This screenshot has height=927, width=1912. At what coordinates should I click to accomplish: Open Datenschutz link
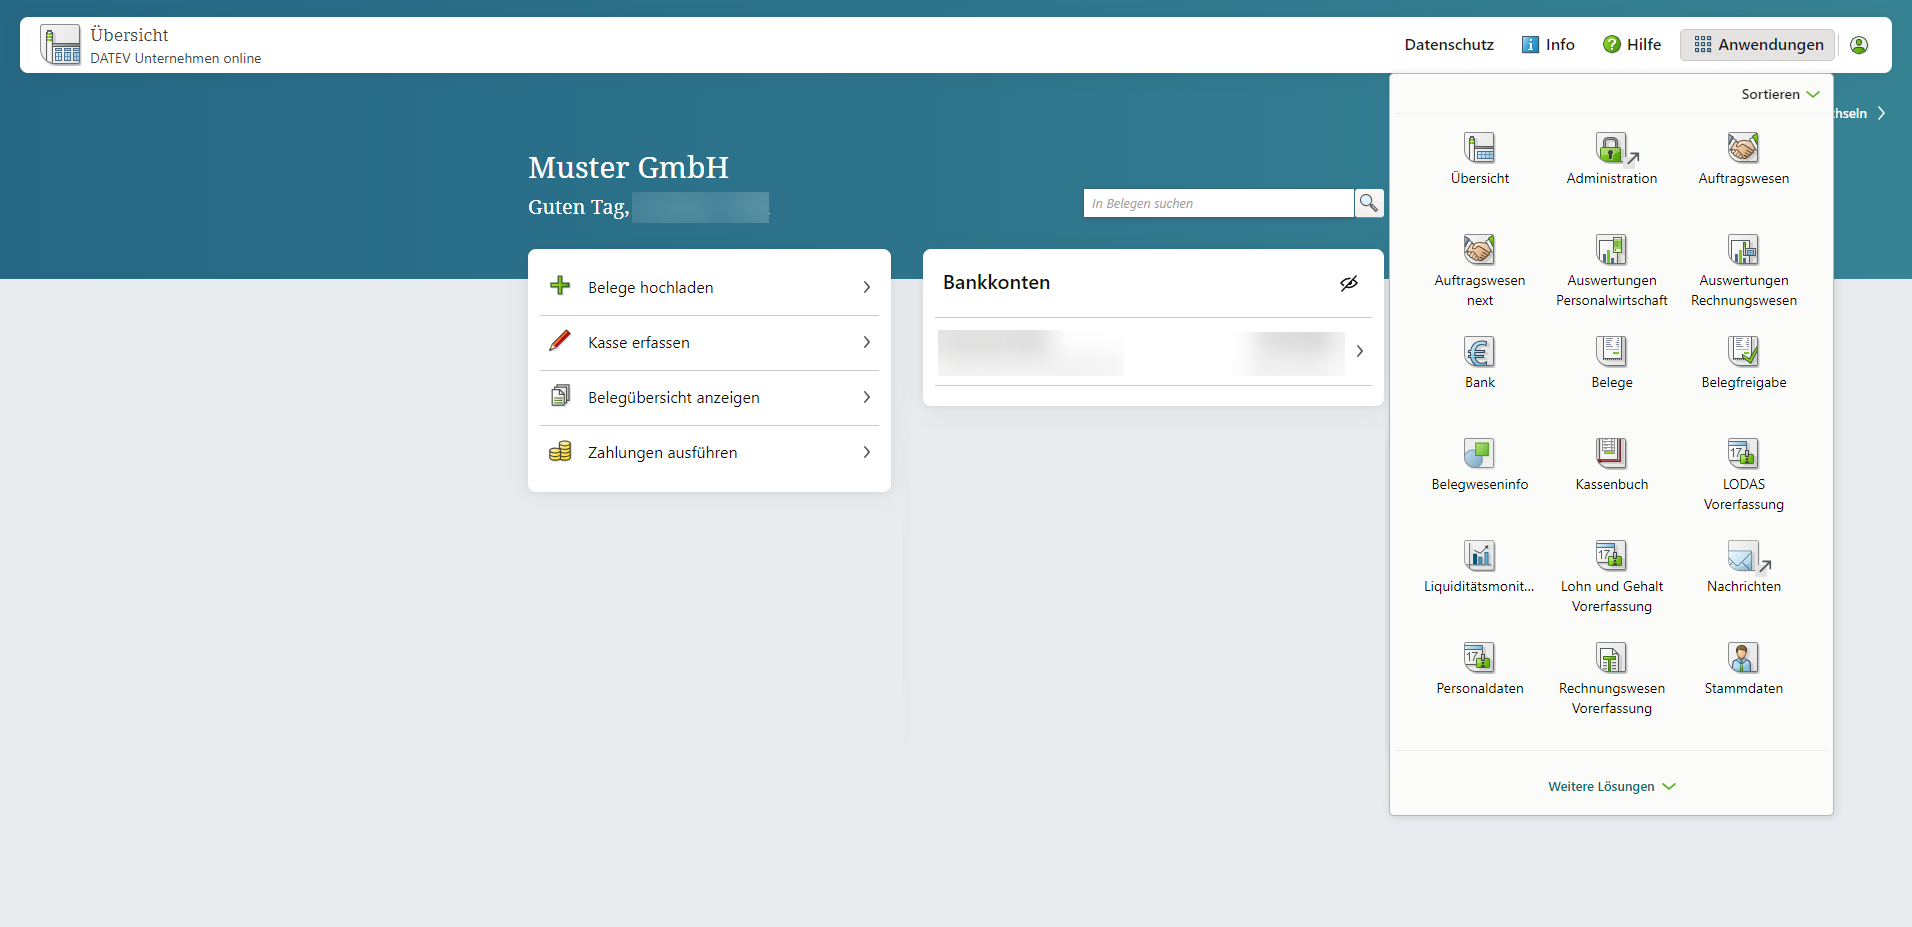1448,44
